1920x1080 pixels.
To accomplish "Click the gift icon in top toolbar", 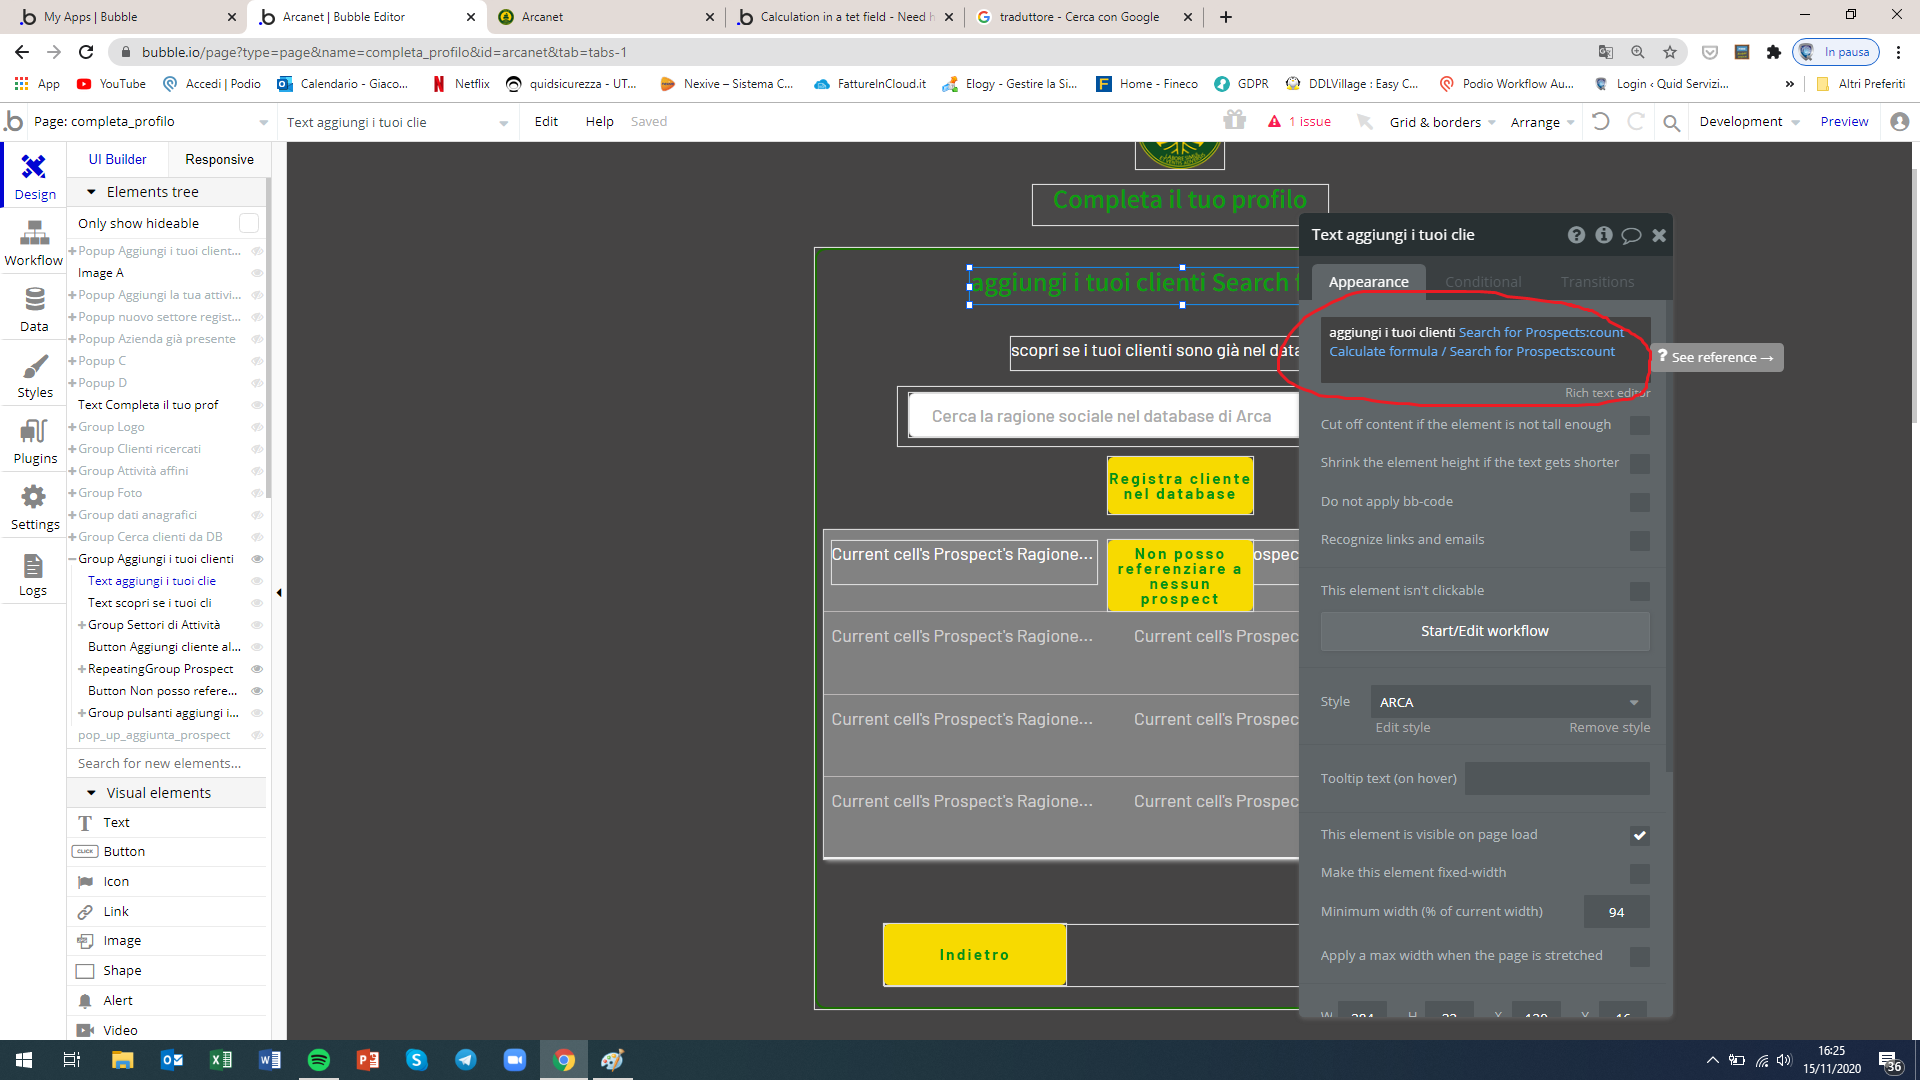I will 1234,121.
